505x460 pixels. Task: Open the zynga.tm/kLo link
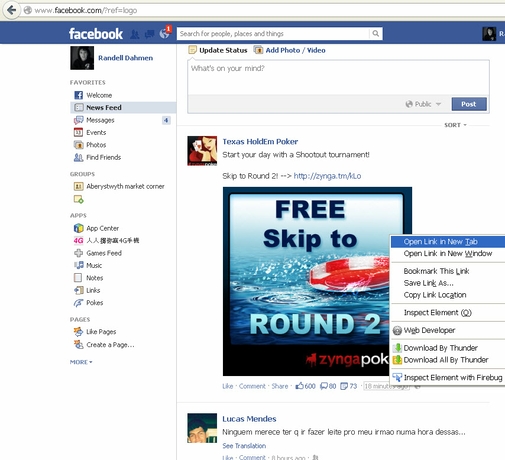pyautogui.click(x=327, y=176)
